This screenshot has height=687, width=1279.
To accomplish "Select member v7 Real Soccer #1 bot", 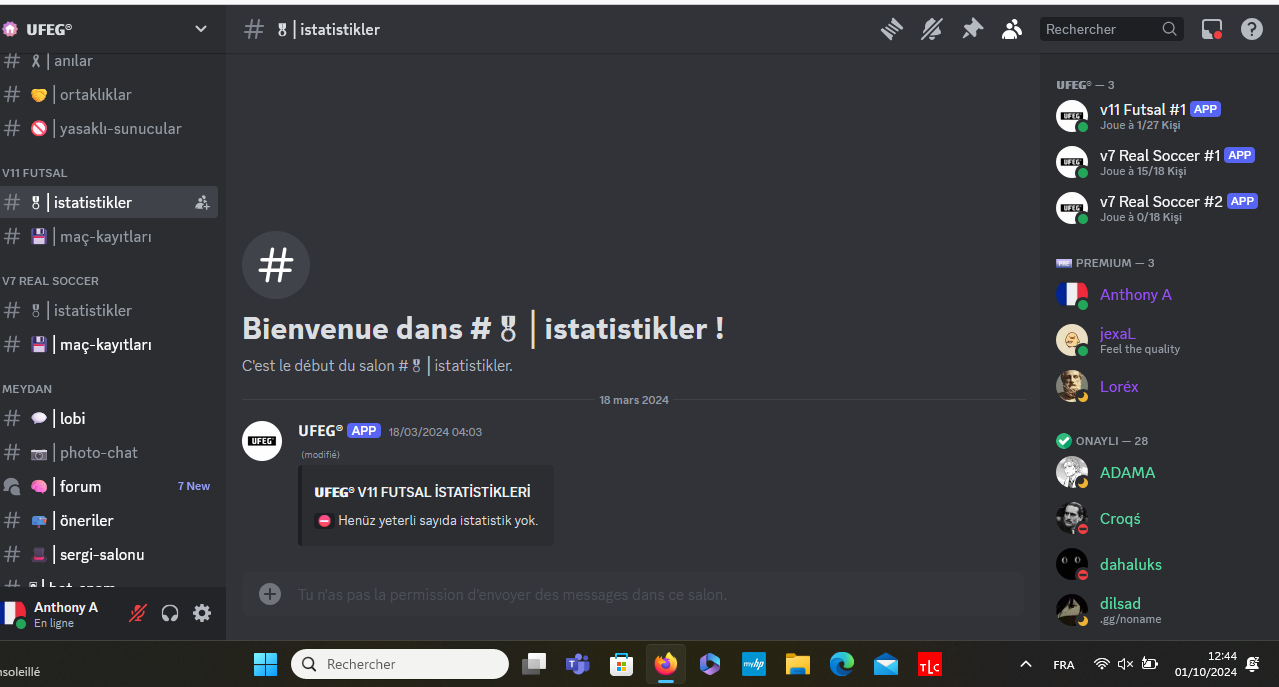I will point(1156,162).
